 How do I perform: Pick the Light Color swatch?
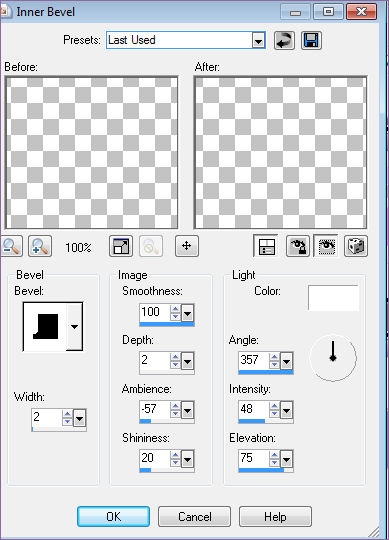(x=333, y=298)
